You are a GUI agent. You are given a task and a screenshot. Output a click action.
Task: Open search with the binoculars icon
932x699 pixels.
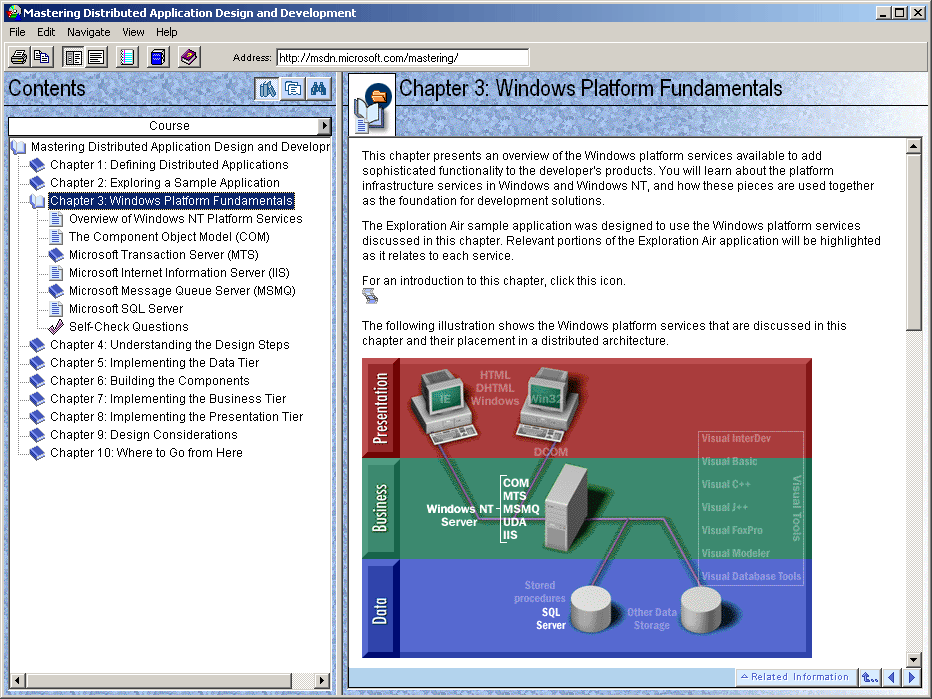(x=319, y=89)
